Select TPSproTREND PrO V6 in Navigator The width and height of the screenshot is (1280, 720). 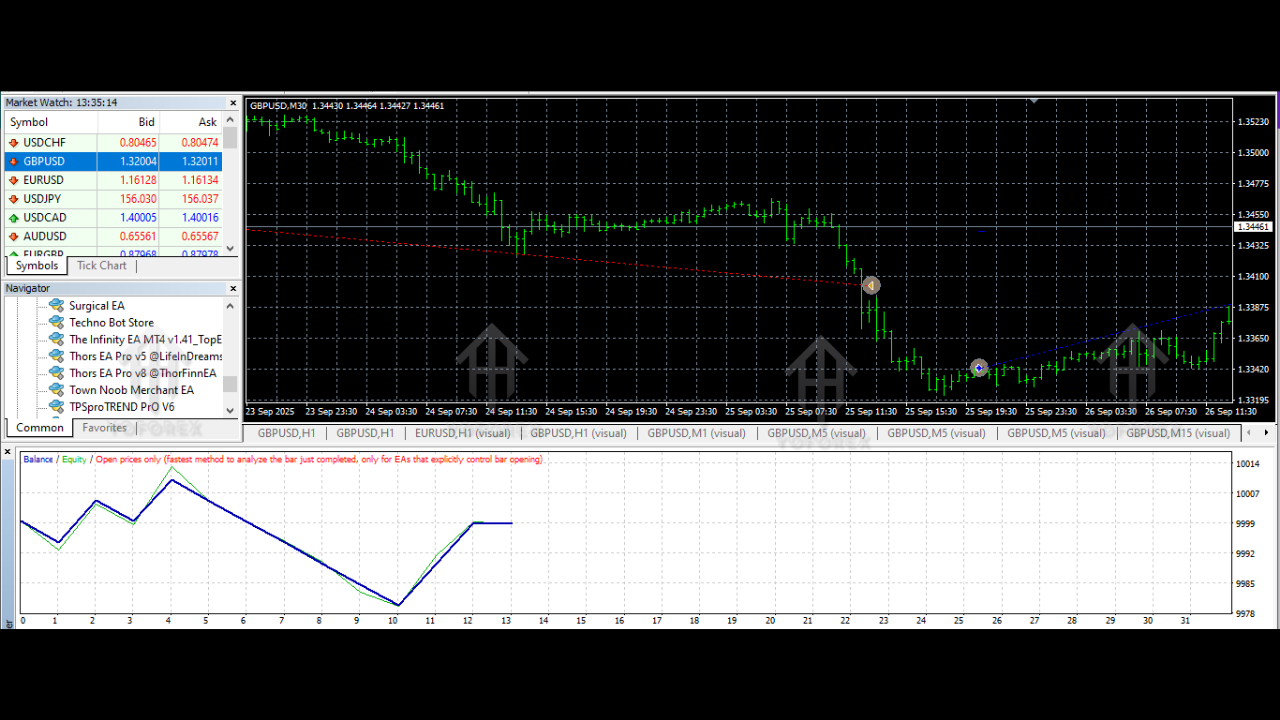pyautogui.click(x=121, y=407)
